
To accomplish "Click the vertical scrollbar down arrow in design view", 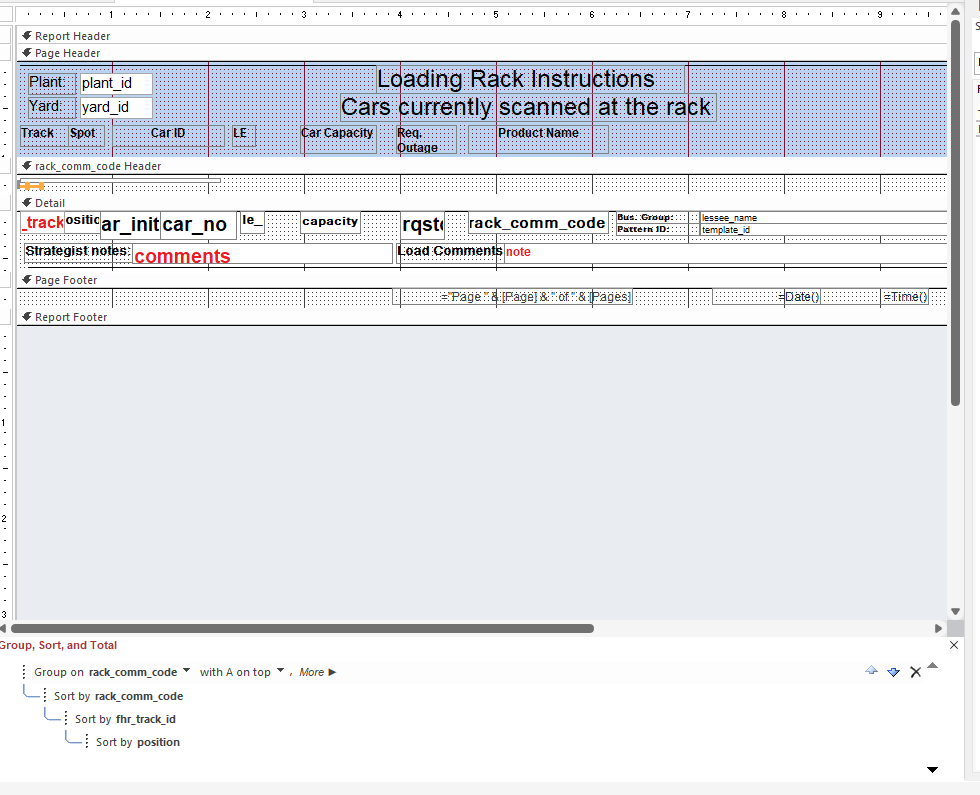I will (x=955, y=612).
